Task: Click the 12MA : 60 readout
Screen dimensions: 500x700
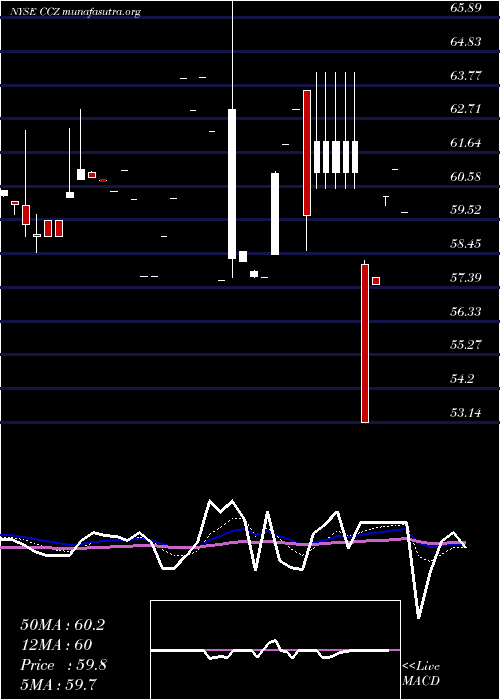Action: click(56, 645)
